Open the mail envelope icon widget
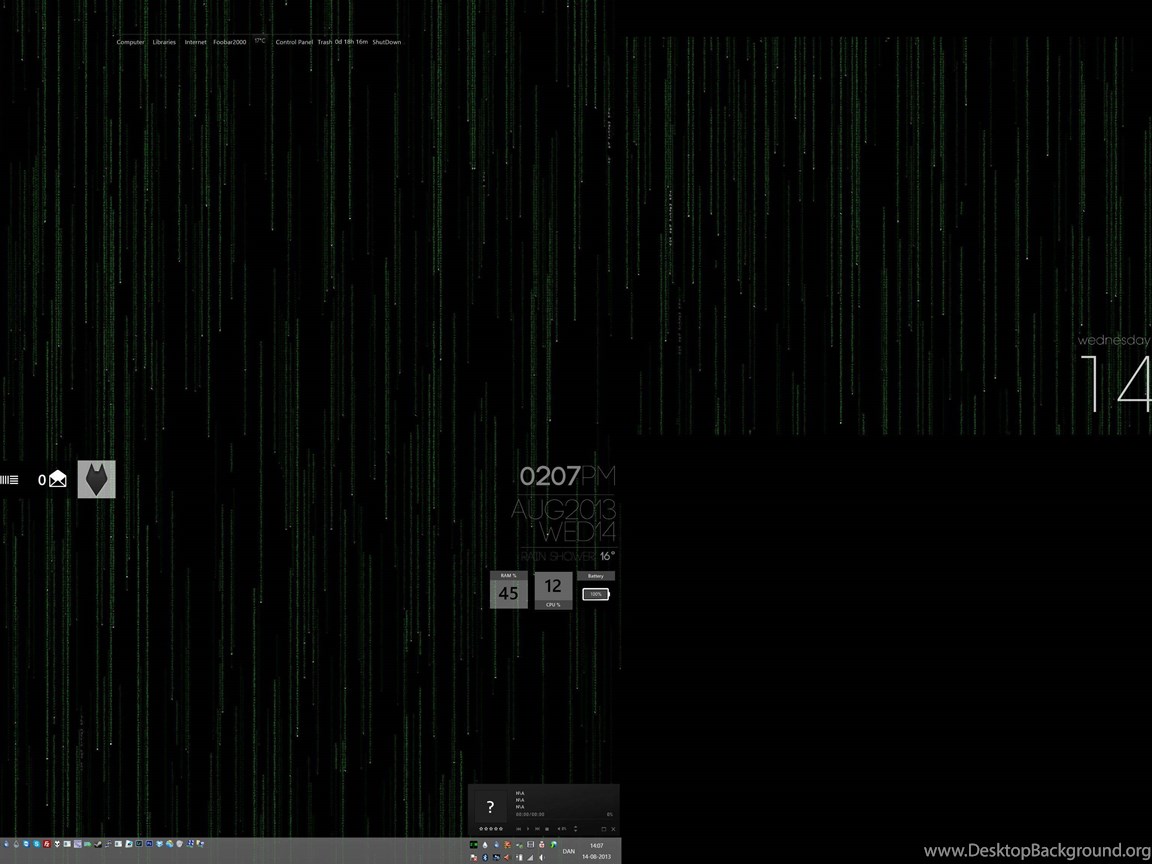1152x864 pixels. (x=57, y=480)
